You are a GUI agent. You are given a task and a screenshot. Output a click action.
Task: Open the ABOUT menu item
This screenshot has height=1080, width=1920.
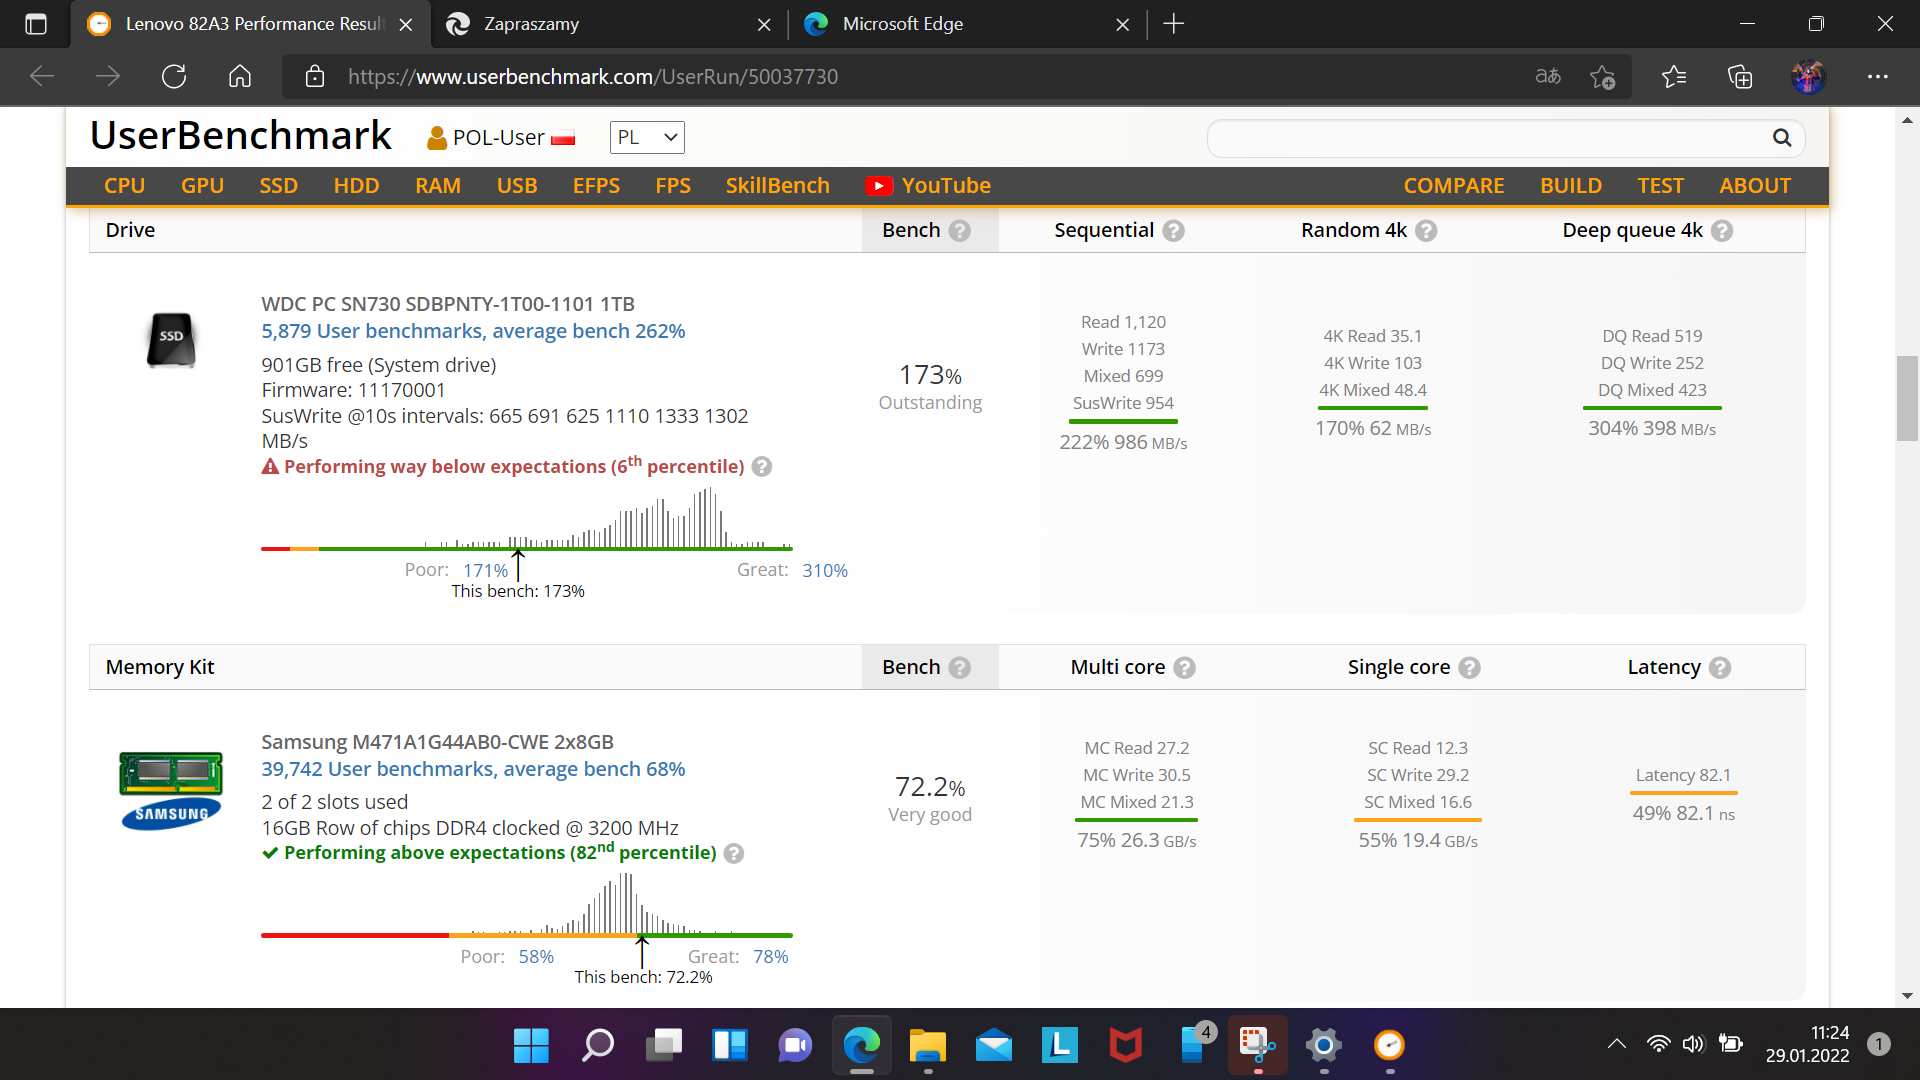coord(1755,186)
